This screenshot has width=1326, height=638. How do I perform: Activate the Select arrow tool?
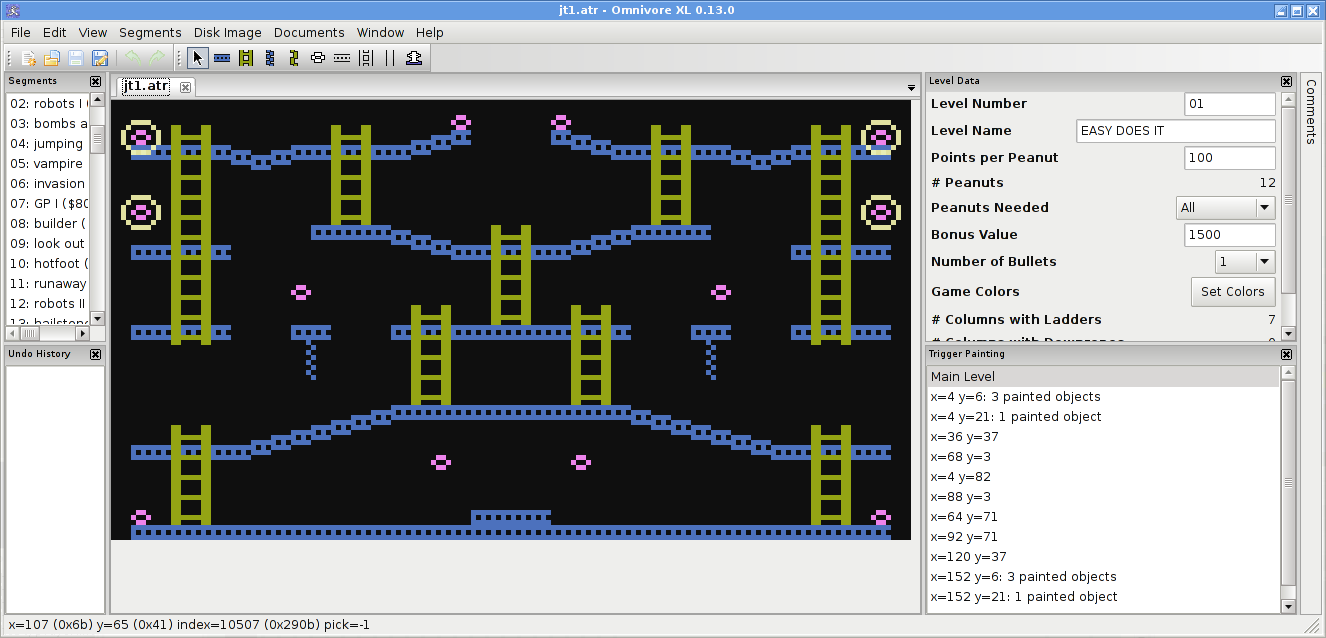pyautogui.click(x=198, y=58)
